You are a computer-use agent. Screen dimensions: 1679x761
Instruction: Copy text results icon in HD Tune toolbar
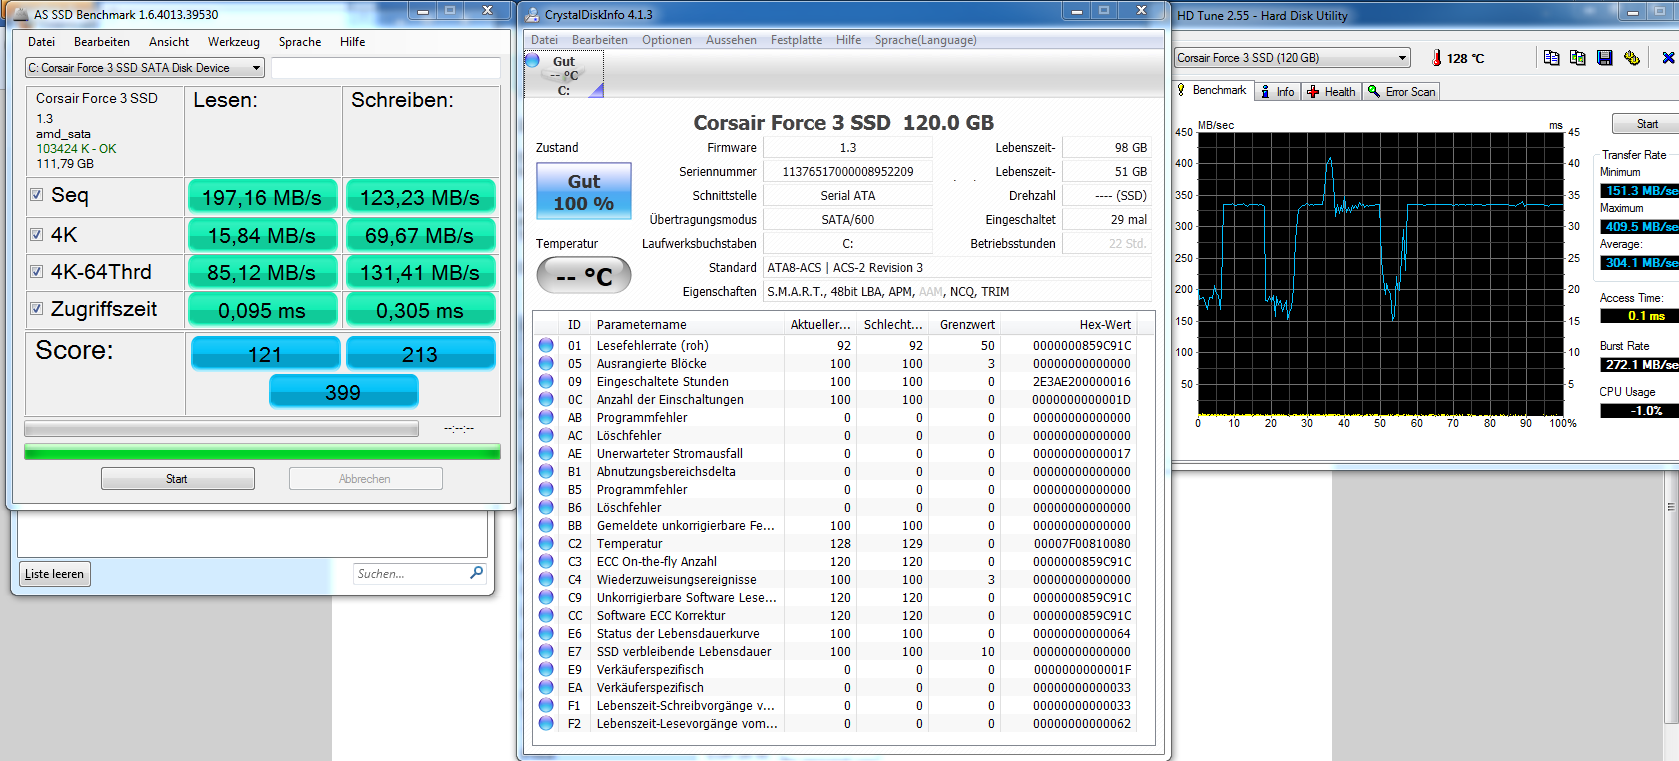tap(1551, 58)
